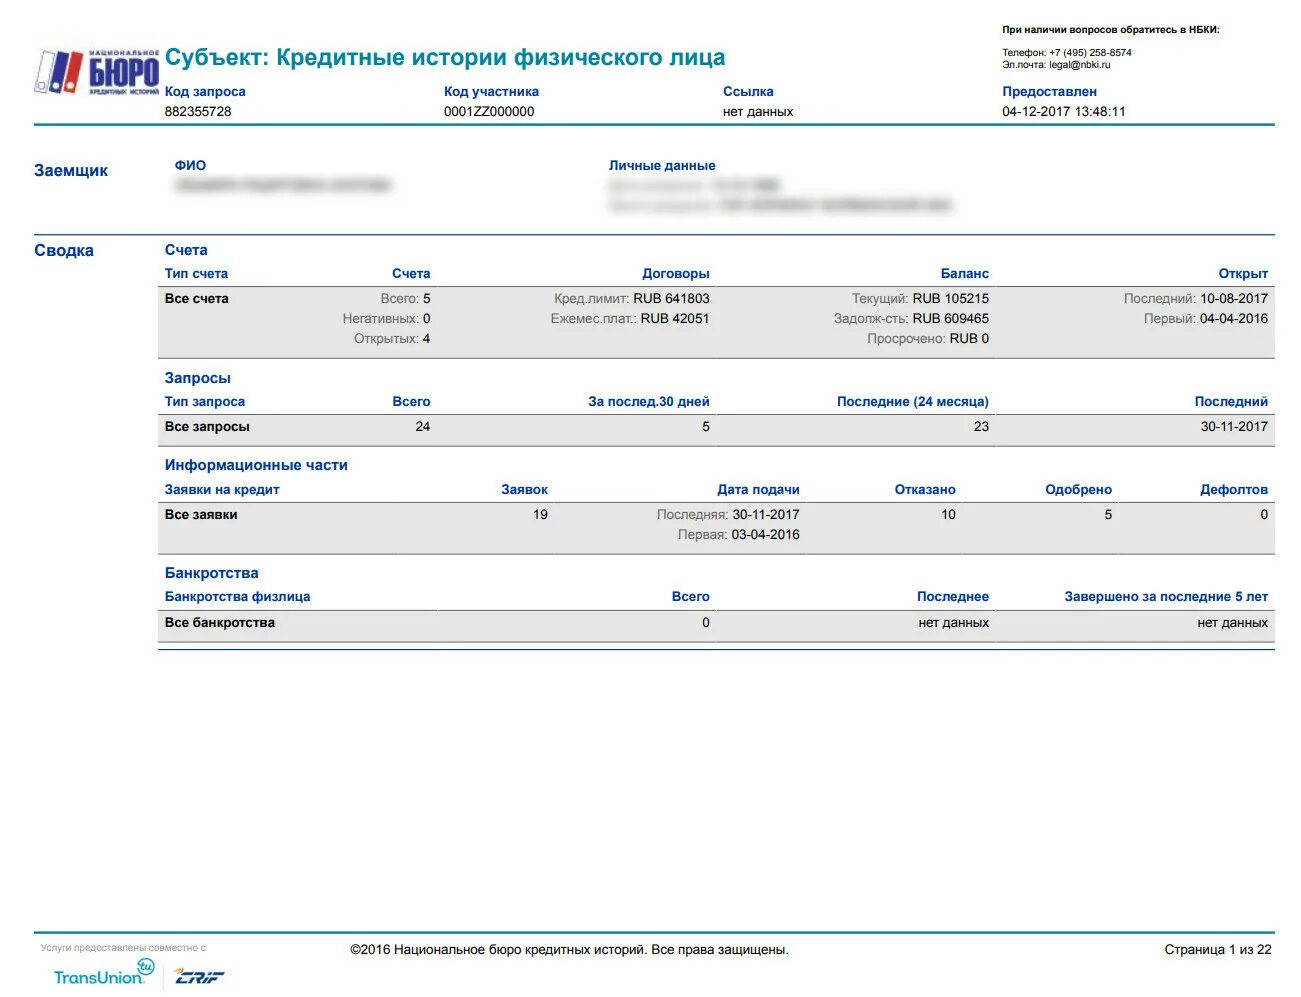The width and height of the screenshot is (1301, 997).
Task: Click the 'Сводка' section heading
Action: pos(64,250)
